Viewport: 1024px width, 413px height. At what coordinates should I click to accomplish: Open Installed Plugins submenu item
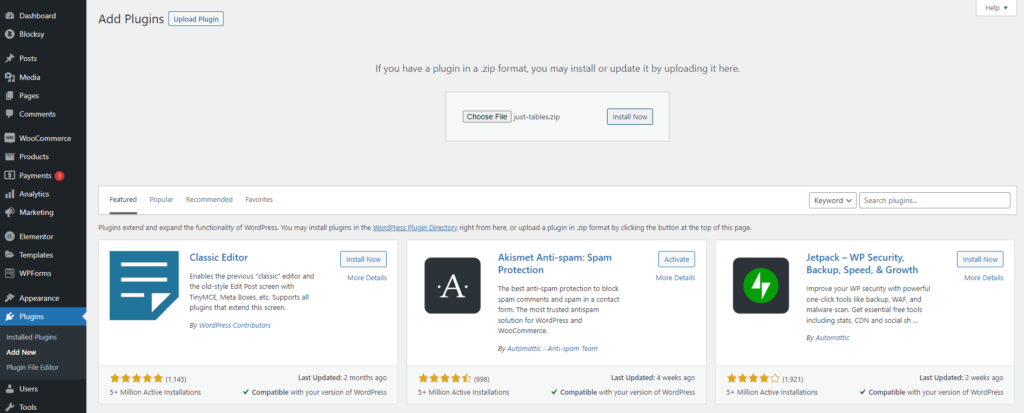coord(31,337)
